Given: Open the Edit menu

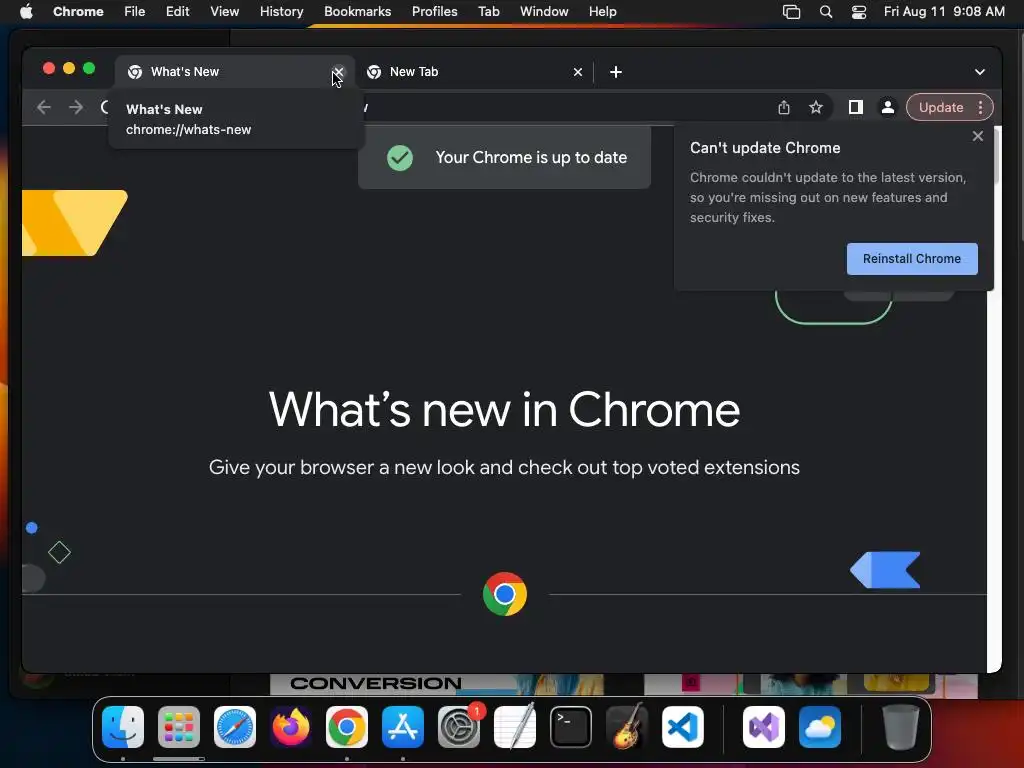Looking at the screenshot, I should tap(177, 12).
